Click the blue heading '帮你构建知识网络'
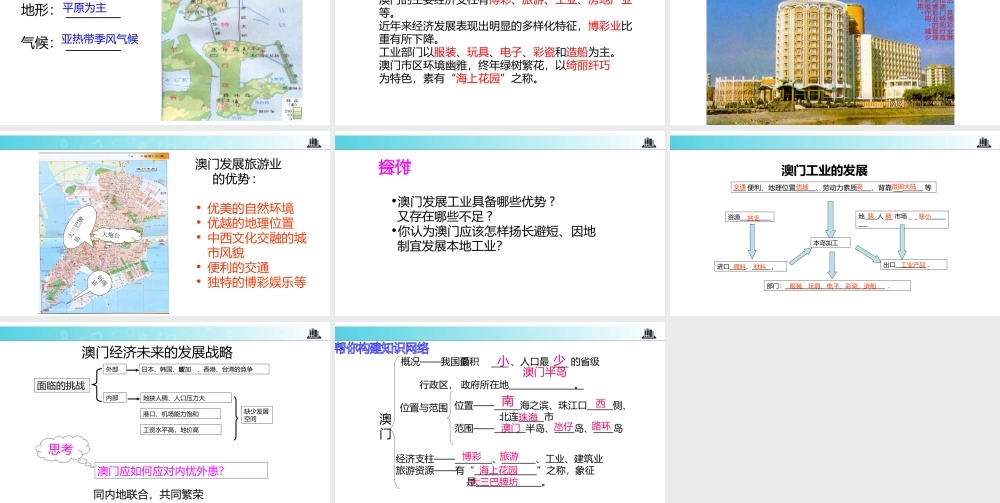This screenshot has height=503, width=1000. [382, 348]
